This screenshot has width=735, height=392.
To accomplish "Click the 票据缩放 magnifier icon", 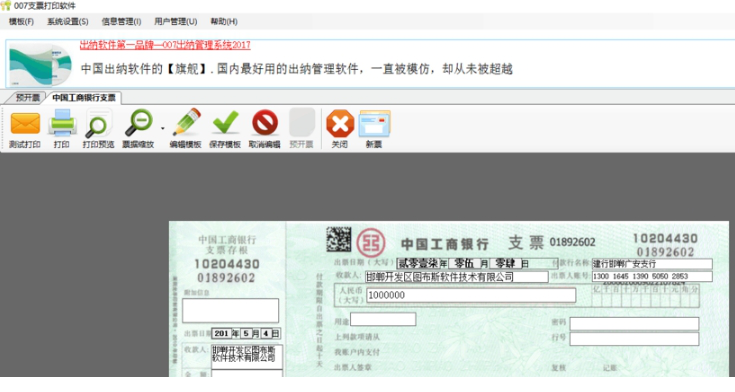I will pos(139,123).
